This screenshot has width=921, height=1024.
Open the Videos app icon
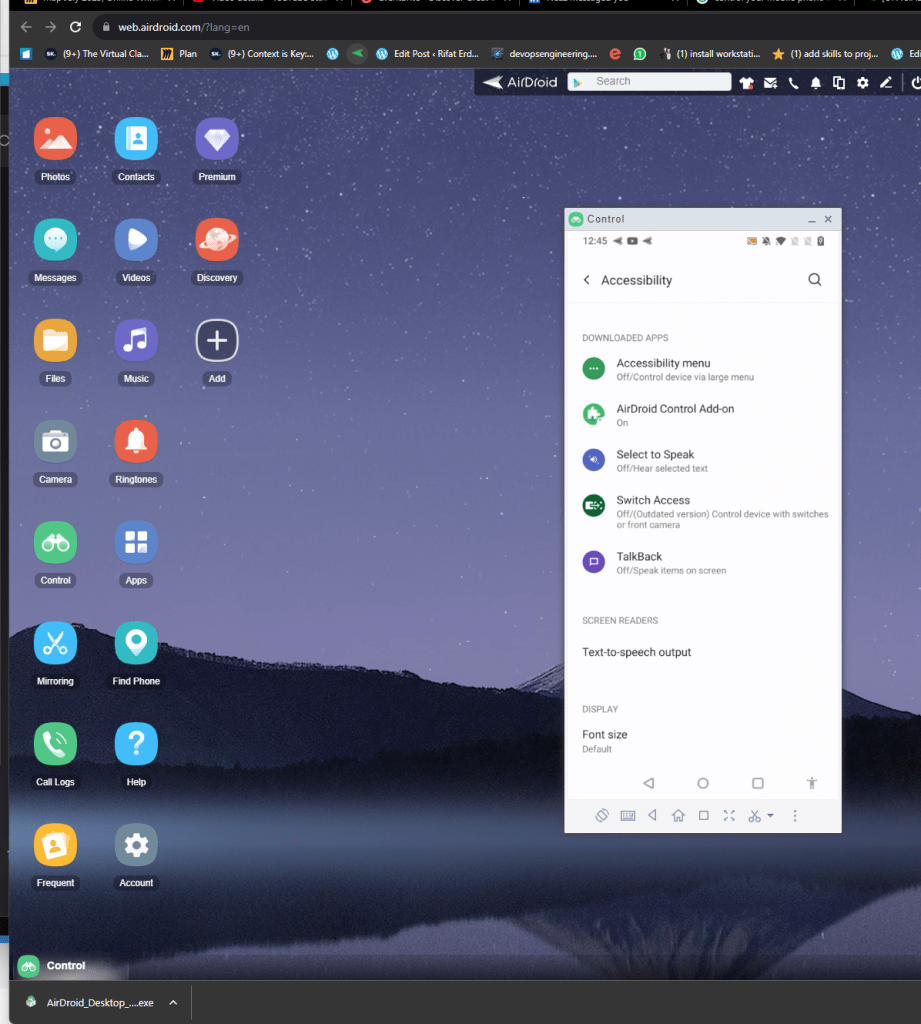(x=136, y=240)
